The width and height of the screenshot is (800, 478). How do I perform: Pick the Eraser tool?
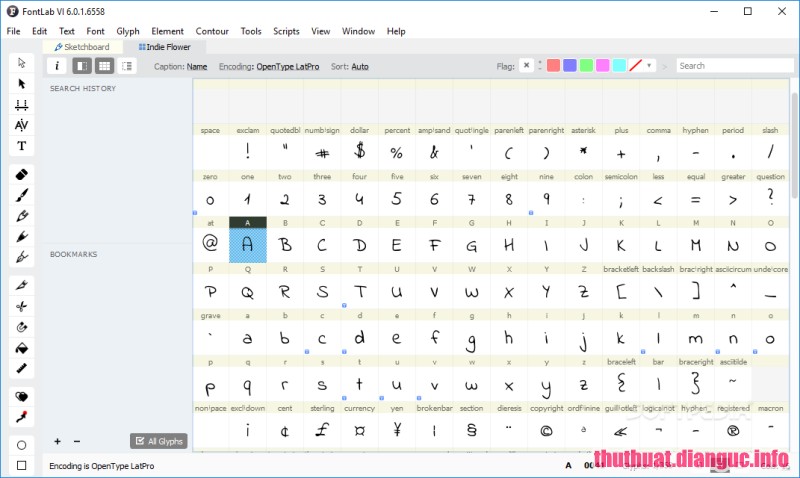pyautogui.click(x=21, y=174)
